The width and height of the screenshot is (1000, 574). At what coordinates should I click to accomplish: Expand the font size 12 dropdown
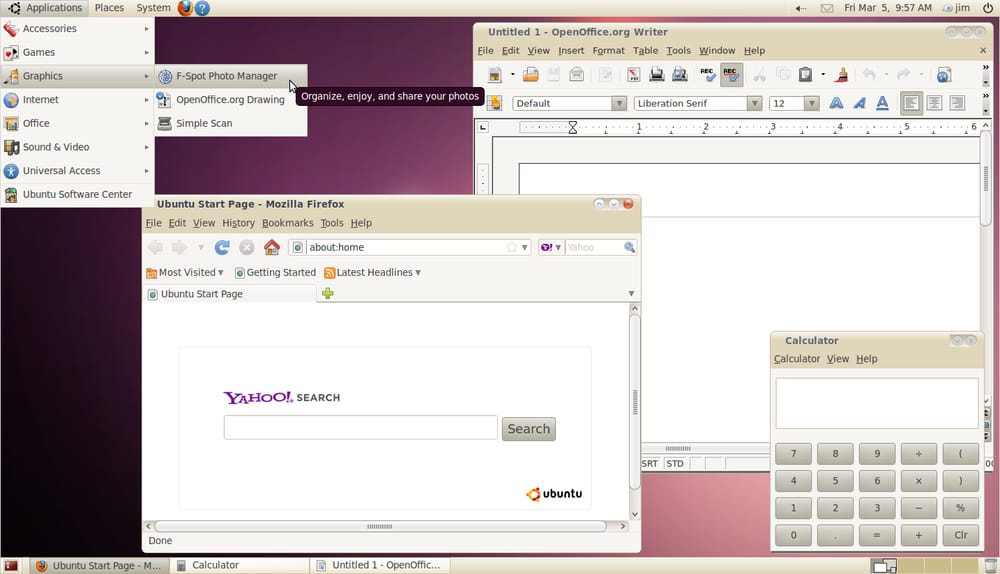tap(811, 103)
